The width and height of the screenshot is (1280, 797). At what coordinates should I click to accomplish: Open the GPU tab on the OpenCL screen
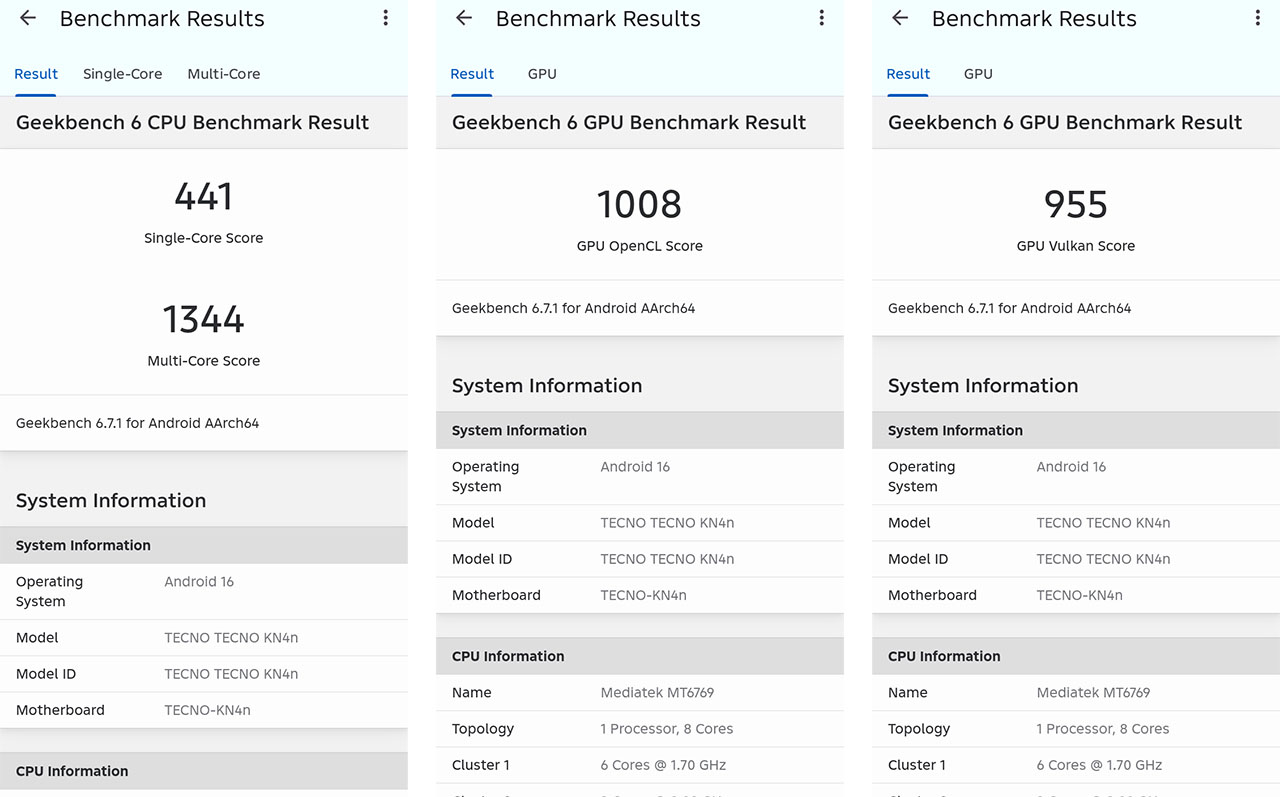coord(542,74)
